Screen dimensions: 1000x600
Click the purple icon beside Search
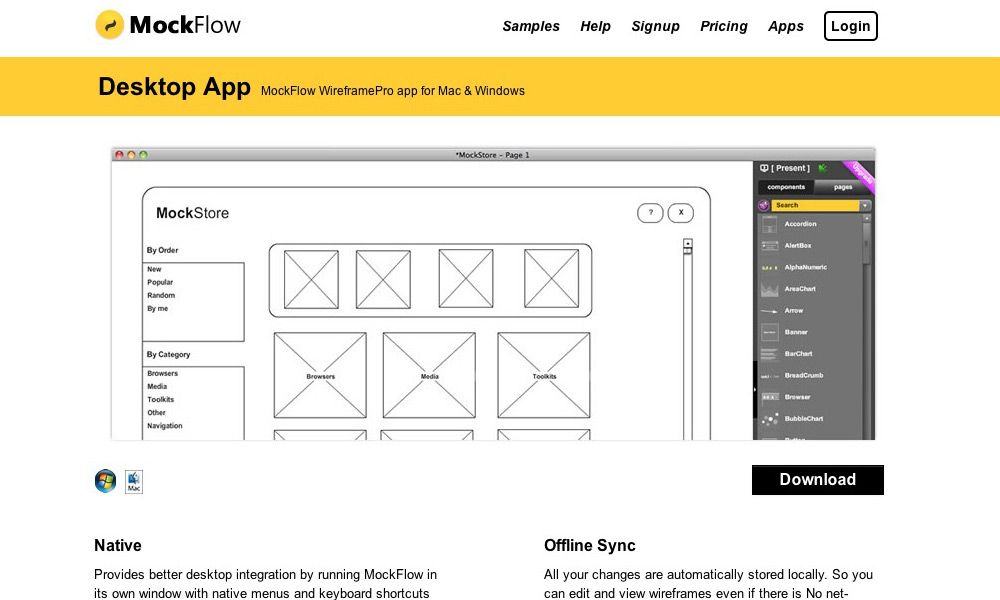tap(763, 205)
